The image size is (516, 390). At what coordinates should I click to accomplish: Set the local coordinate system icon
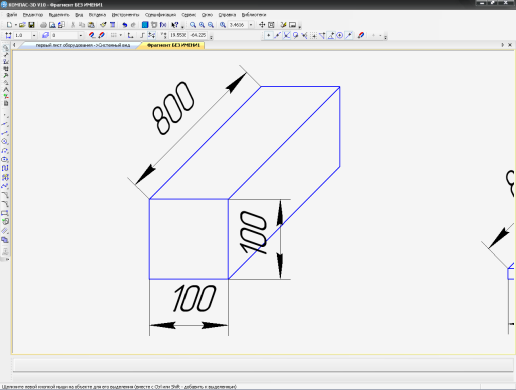click(x=130, y=35)
